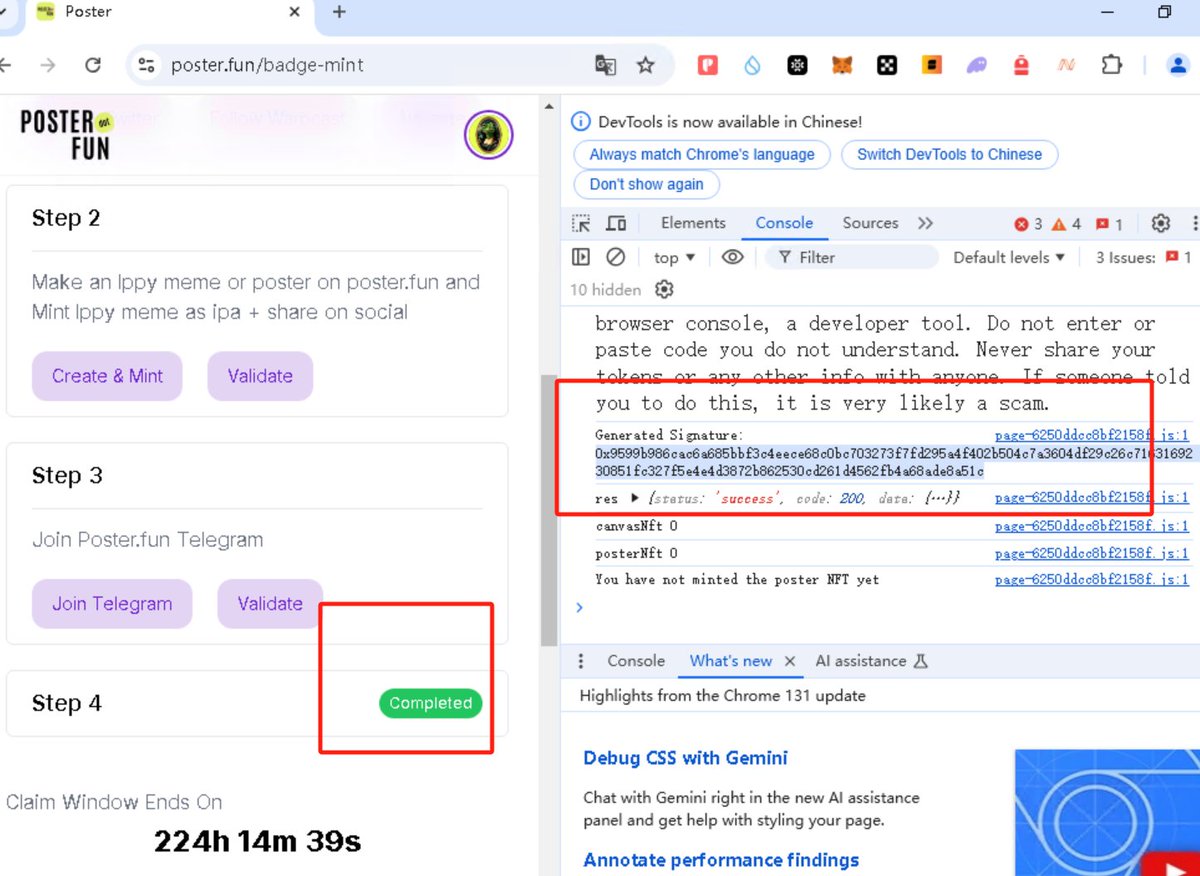The width and height of the screenshot is (1200, 876).
Task: Click the clear console icon
Action: [x=616, y=257]
